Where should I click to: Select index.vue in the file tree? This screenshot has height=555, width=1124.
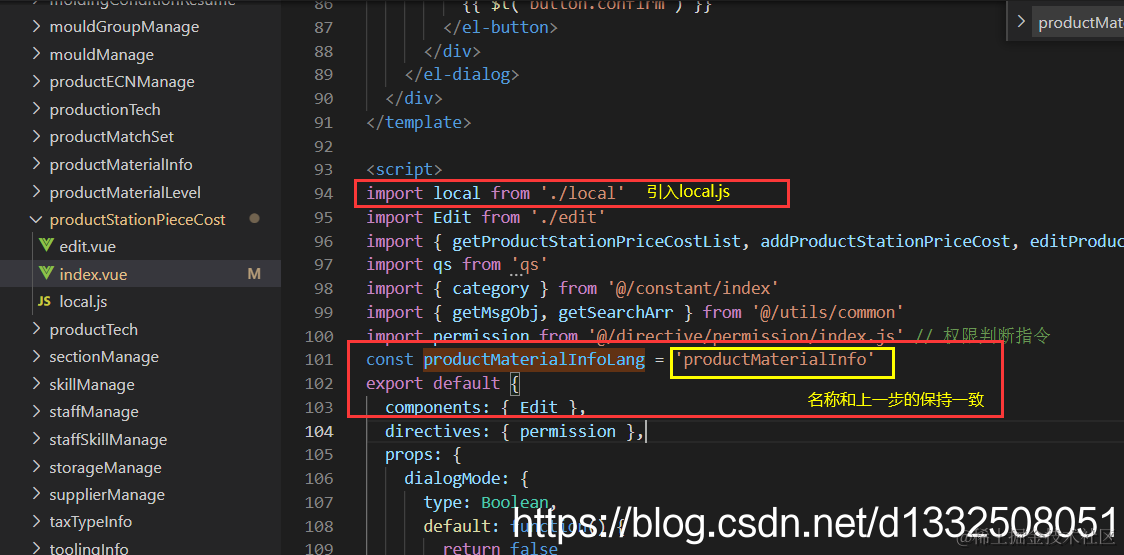[x=93, y=275]
